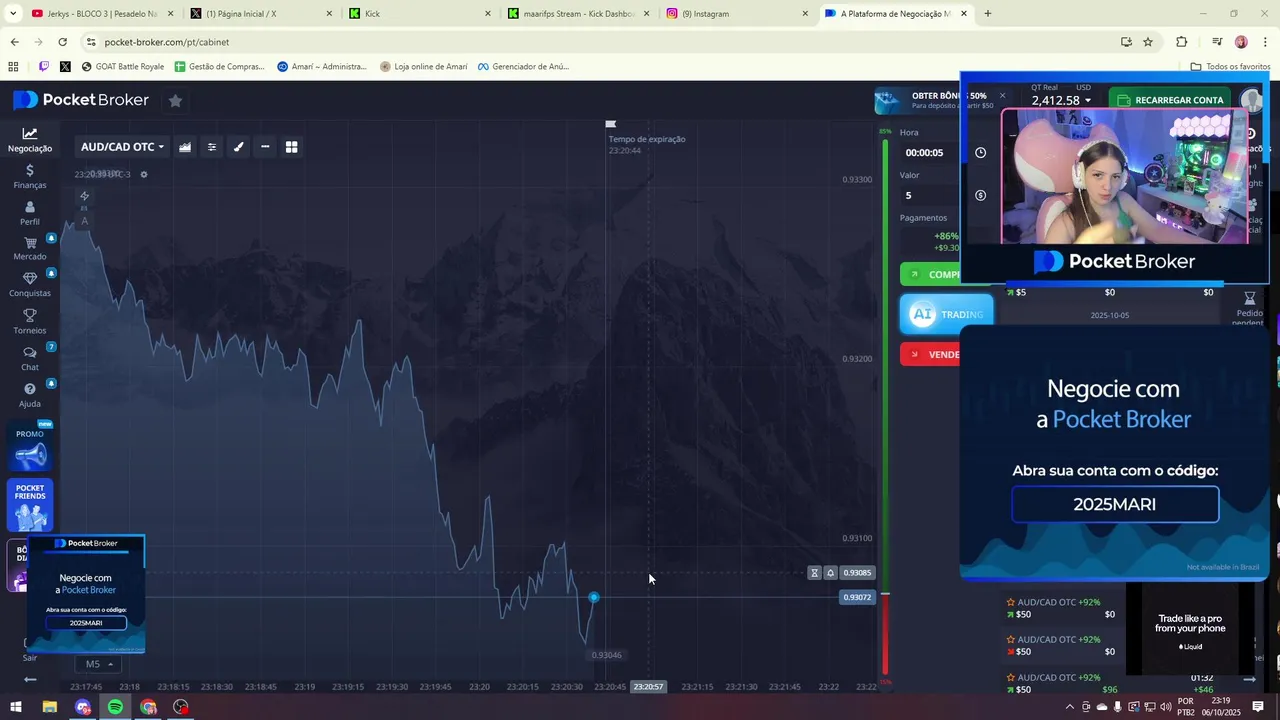Expand the AUD/CAD OTC asset dropdown
The height and width of the screenshot is (720, 1280).
(x=122, y=147)
